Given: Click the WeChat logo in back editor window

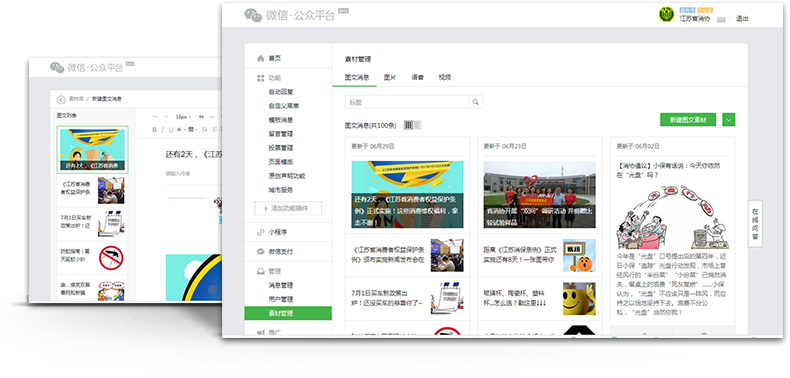Looking at the screenshot, I should pyautogui.click(x=57, y=68).
